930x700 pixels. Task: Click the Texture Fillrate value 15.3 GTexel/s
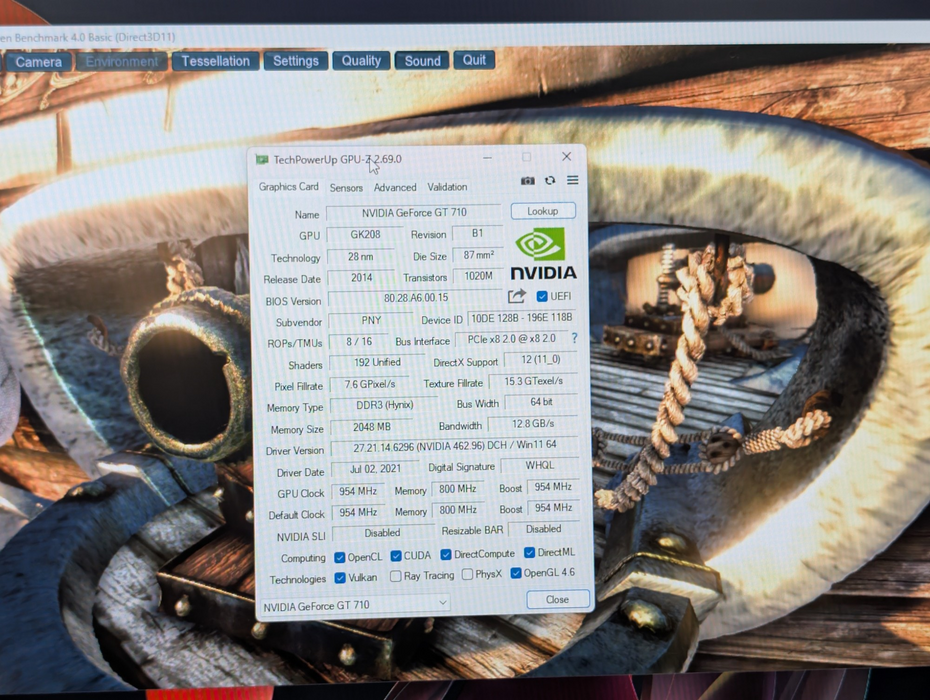pos(533,381)
